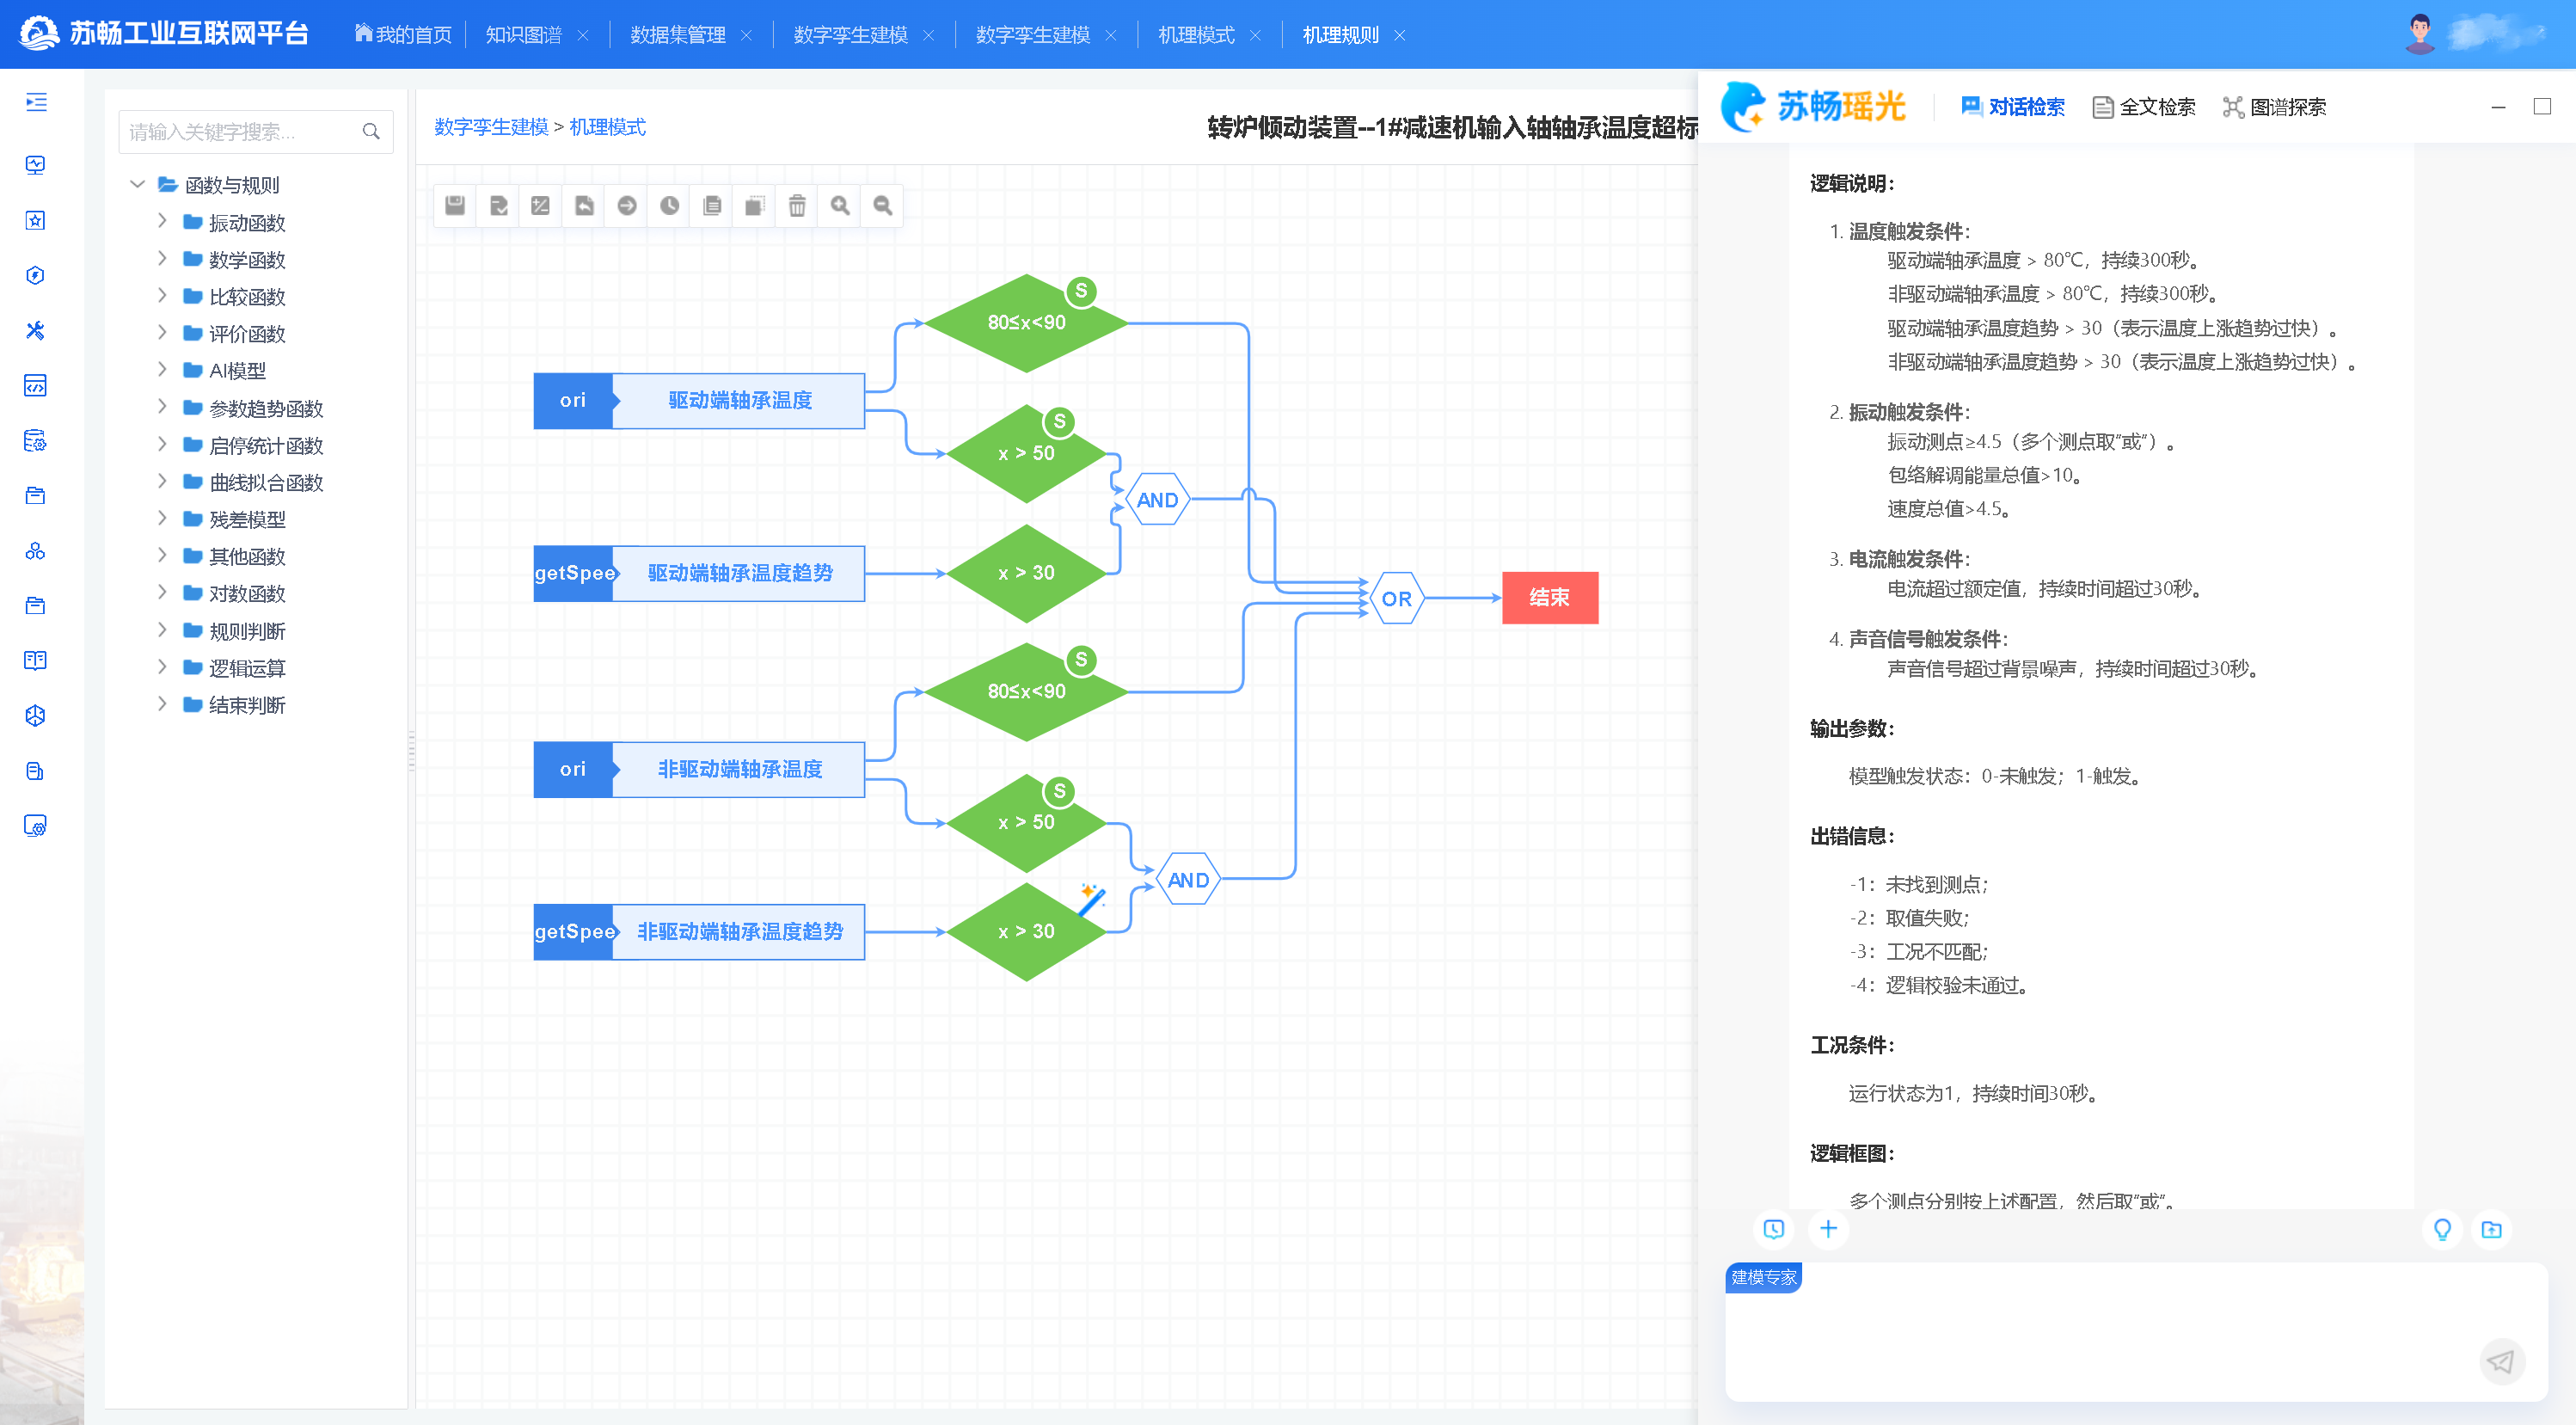The image size is (2576, 1425).
Task: Toggle the left sidebar collapse icon
Action: click(x=36, y=102)
